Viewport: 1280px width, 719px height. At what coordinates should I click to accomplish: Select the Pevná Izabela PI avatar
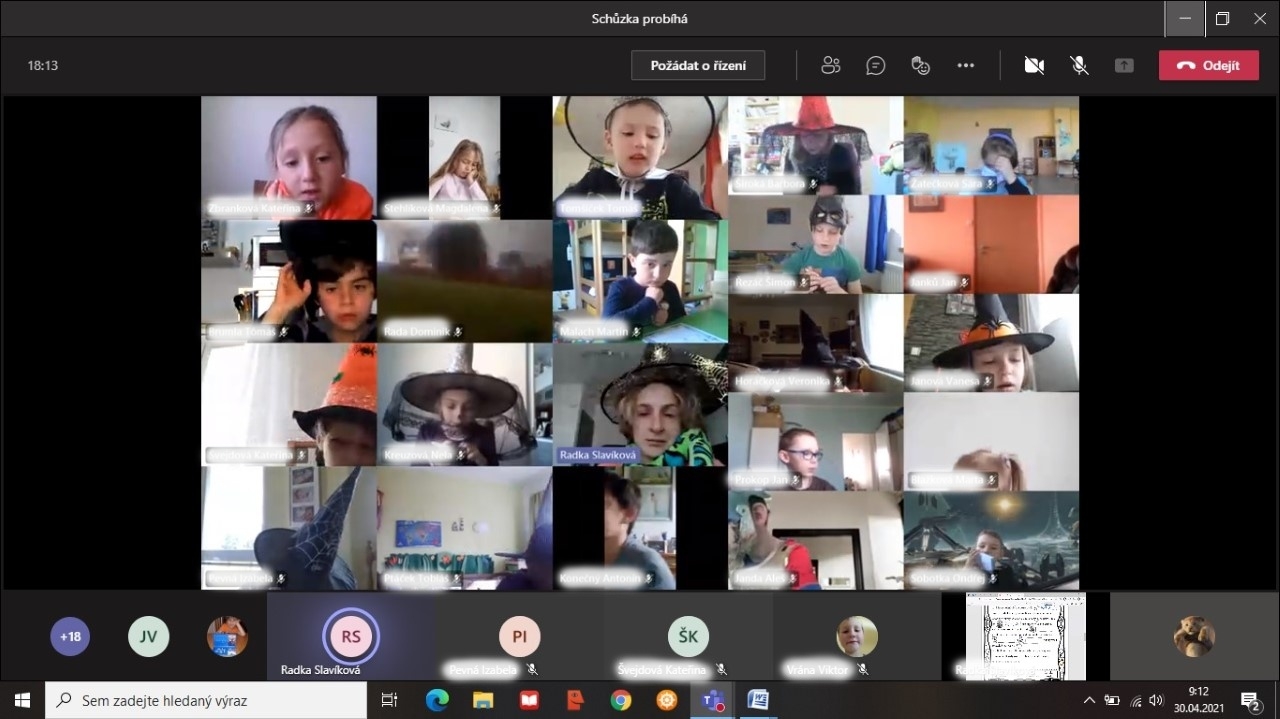pos(519,636)
